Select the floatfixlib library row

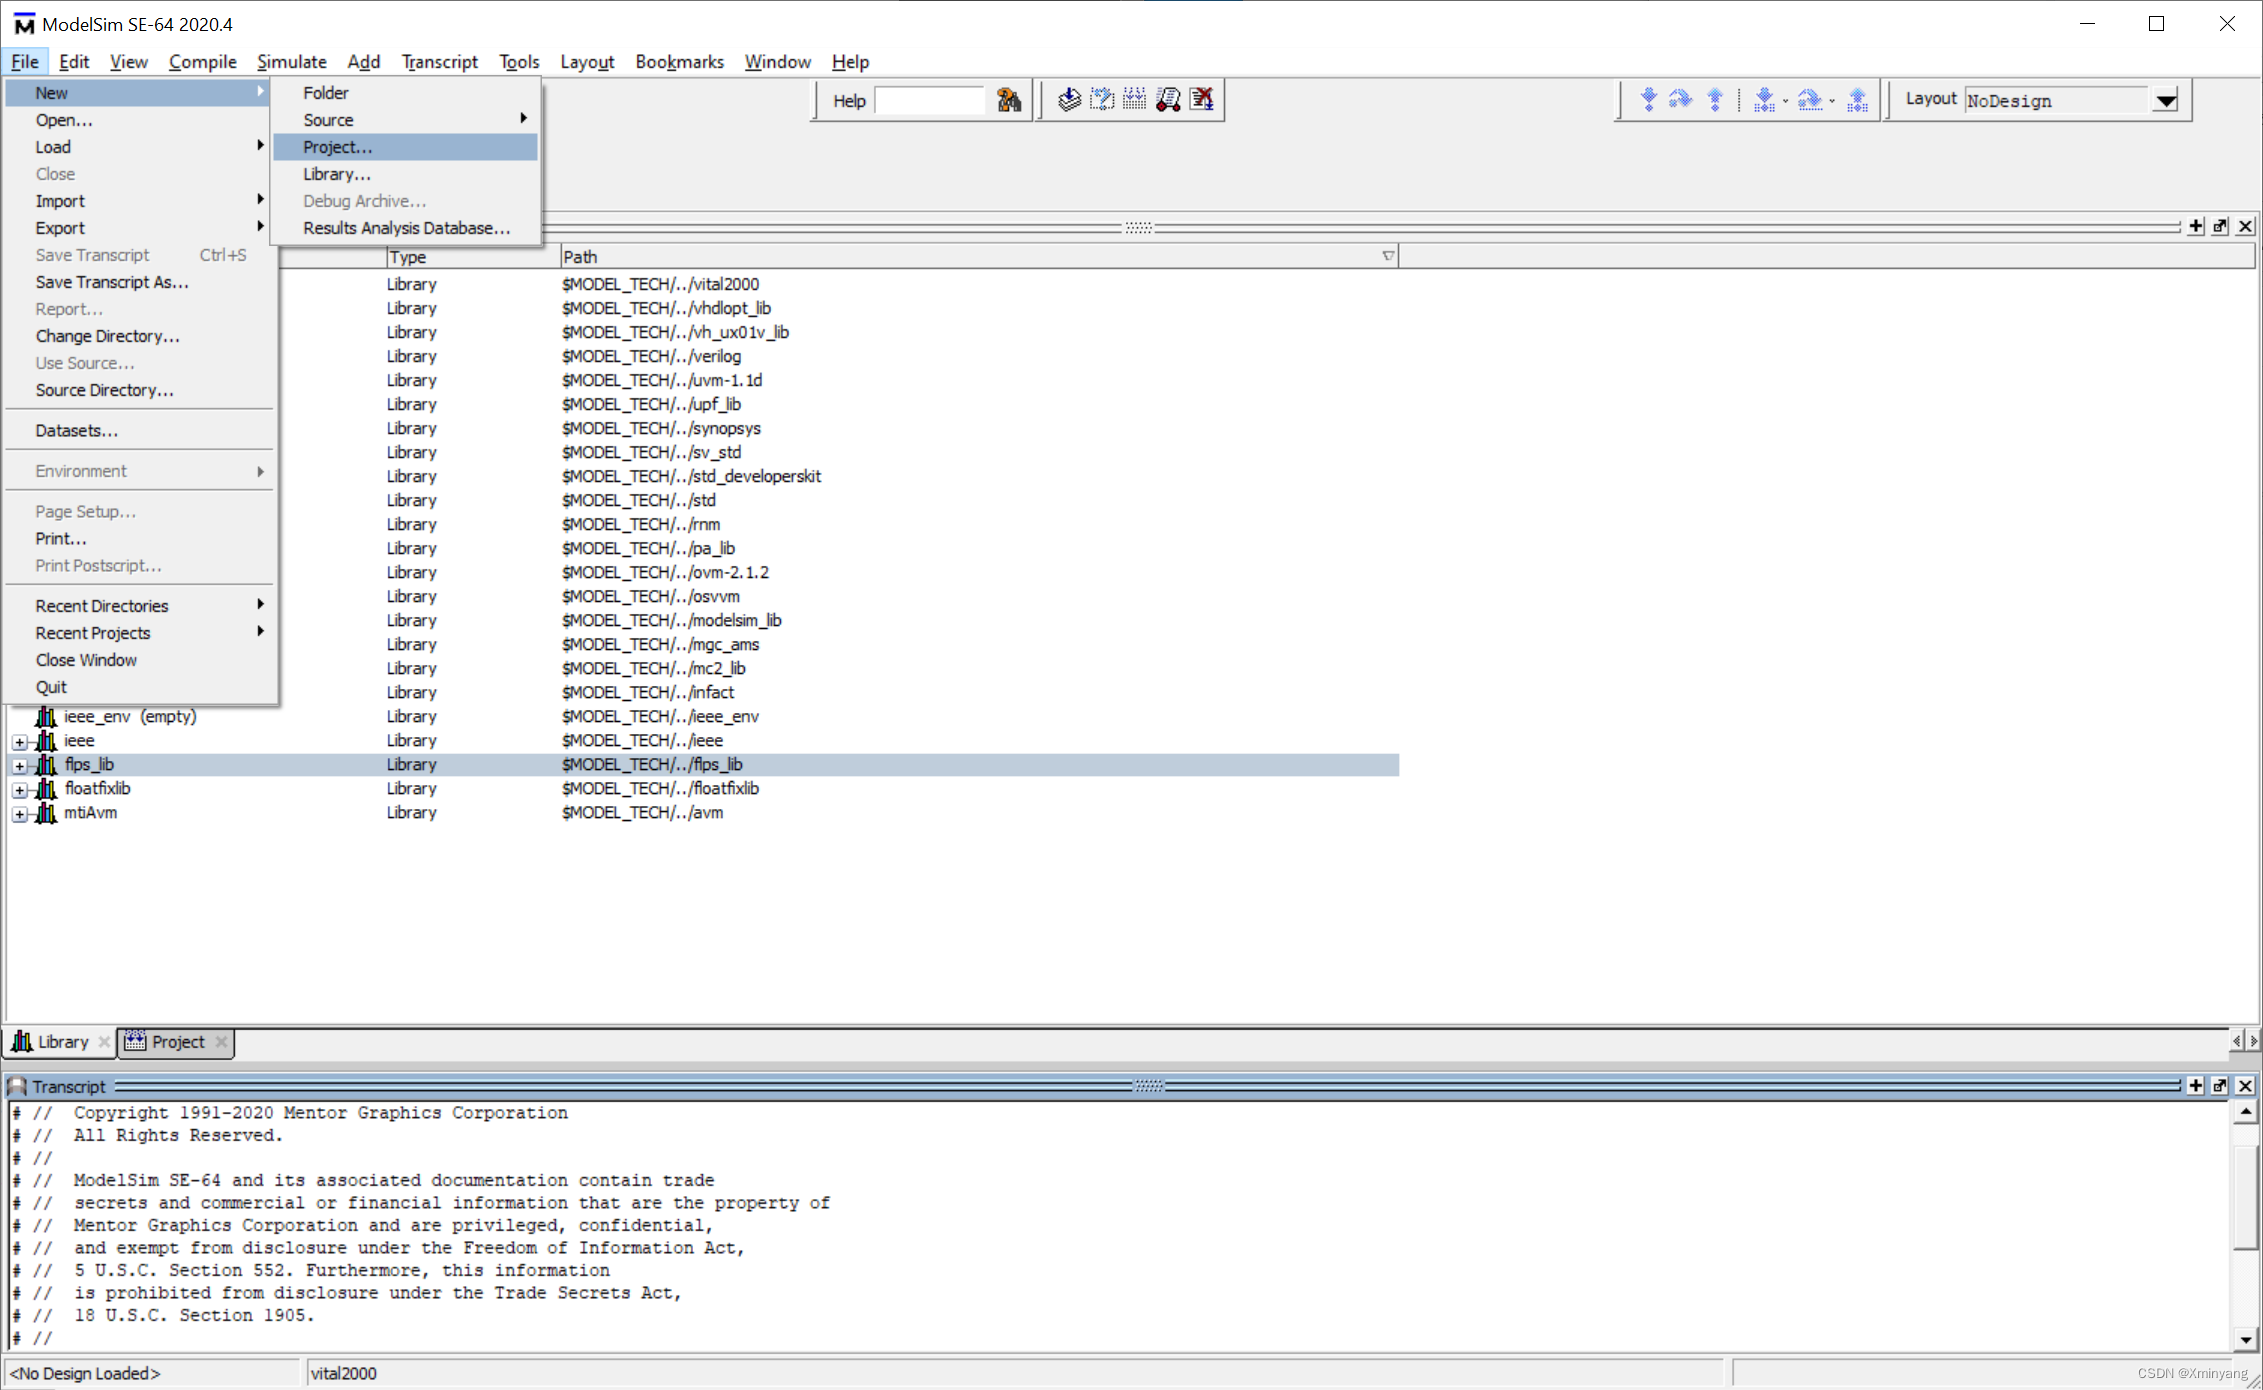click(703, 789)
